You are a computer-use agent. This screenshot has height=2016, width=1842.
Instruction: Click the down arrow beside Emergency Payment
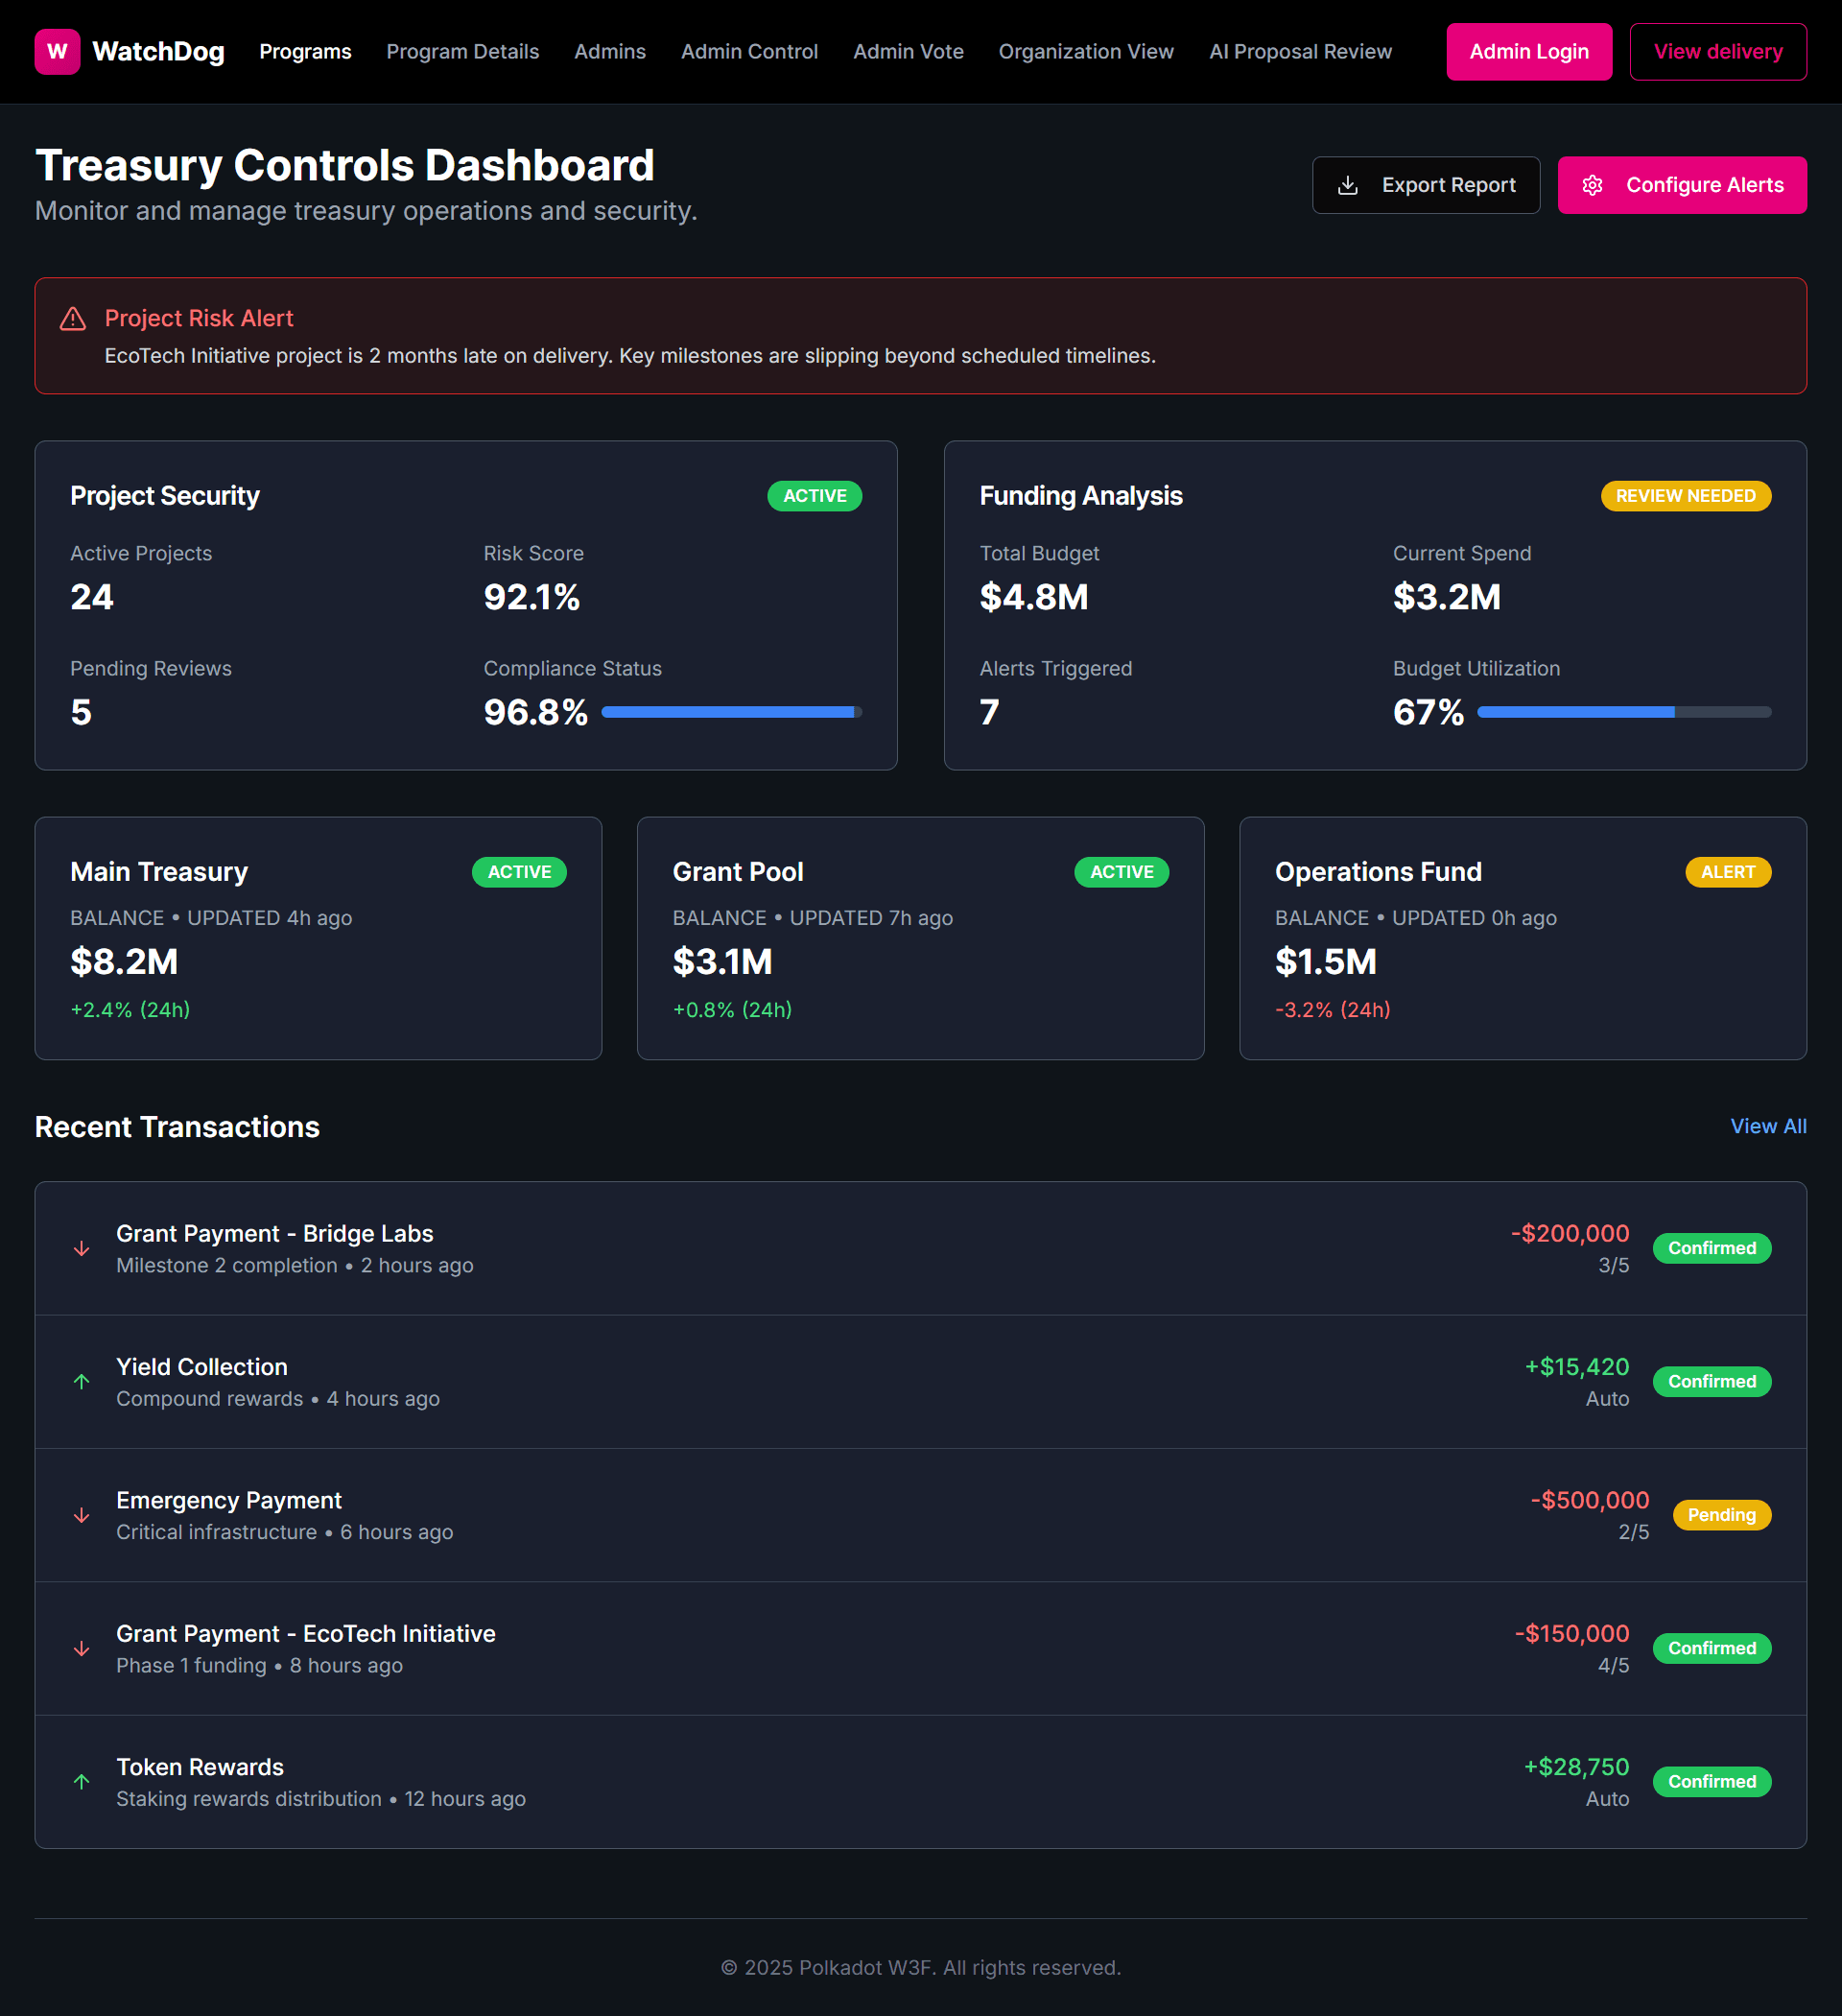[x=82, y=1515]
